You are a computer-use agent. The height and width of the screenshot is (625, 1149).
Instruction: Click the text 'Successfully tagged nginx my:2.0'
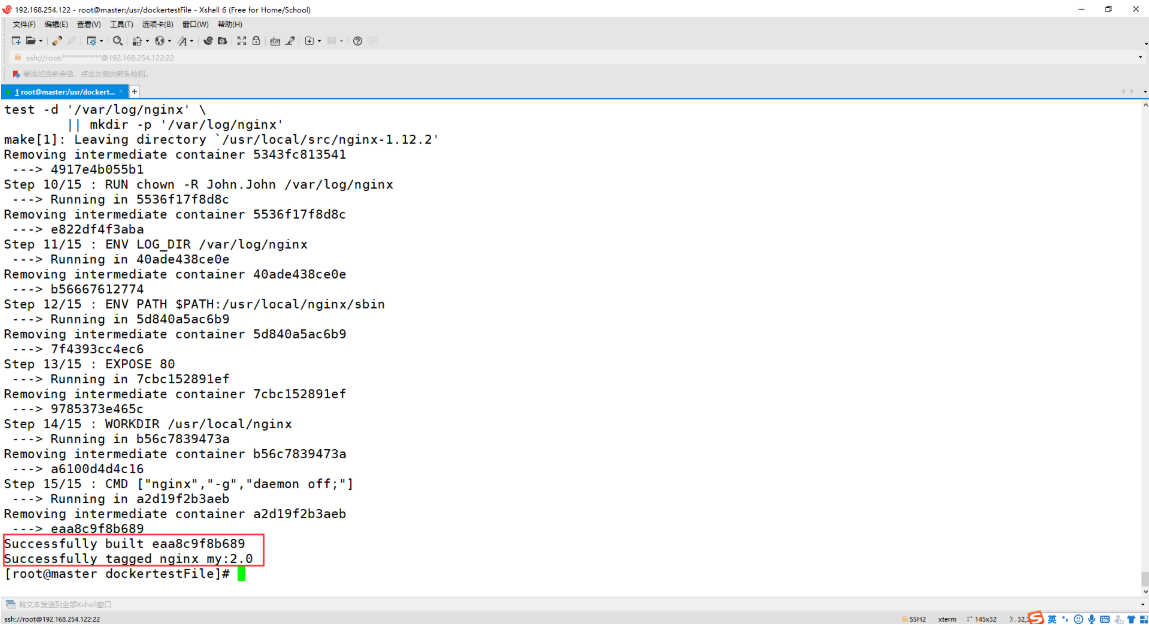pos(128,558)
